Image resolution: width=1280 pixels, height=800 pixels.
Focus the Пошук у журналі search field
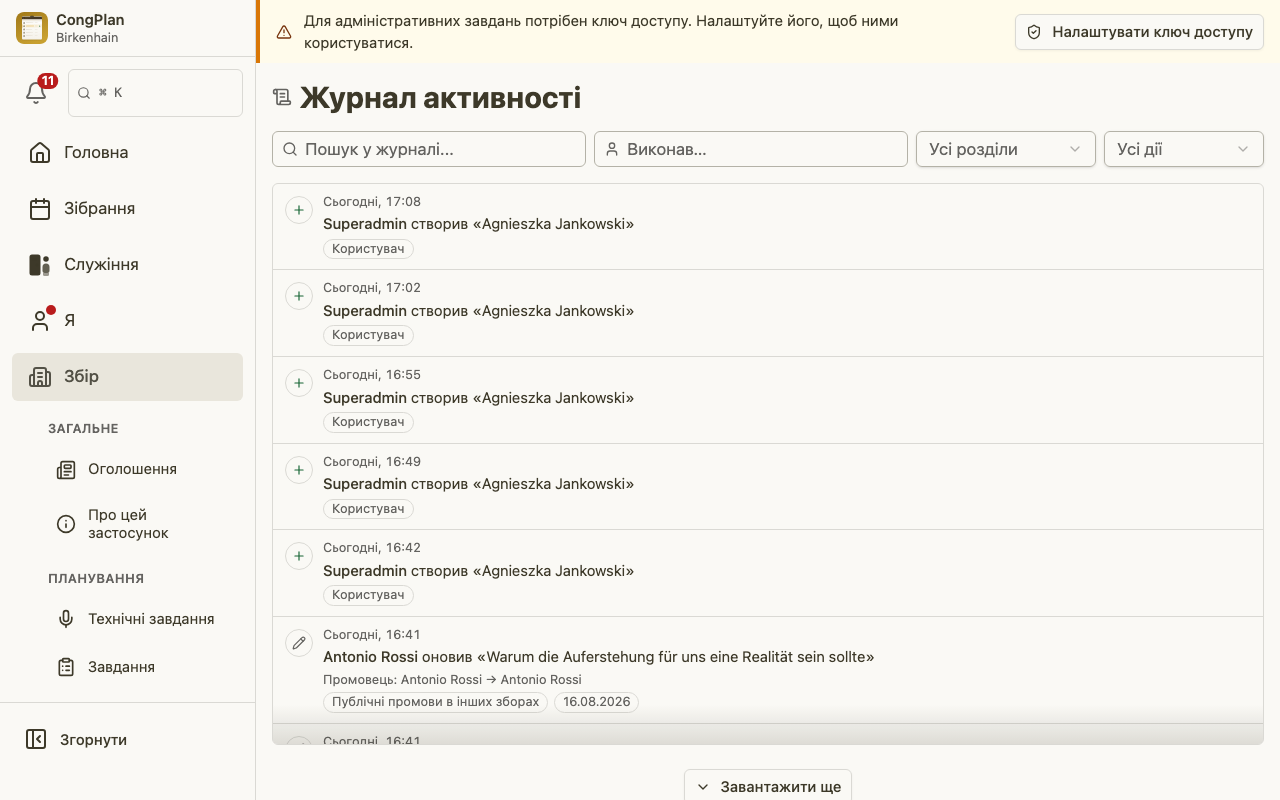tap(429, 149)
